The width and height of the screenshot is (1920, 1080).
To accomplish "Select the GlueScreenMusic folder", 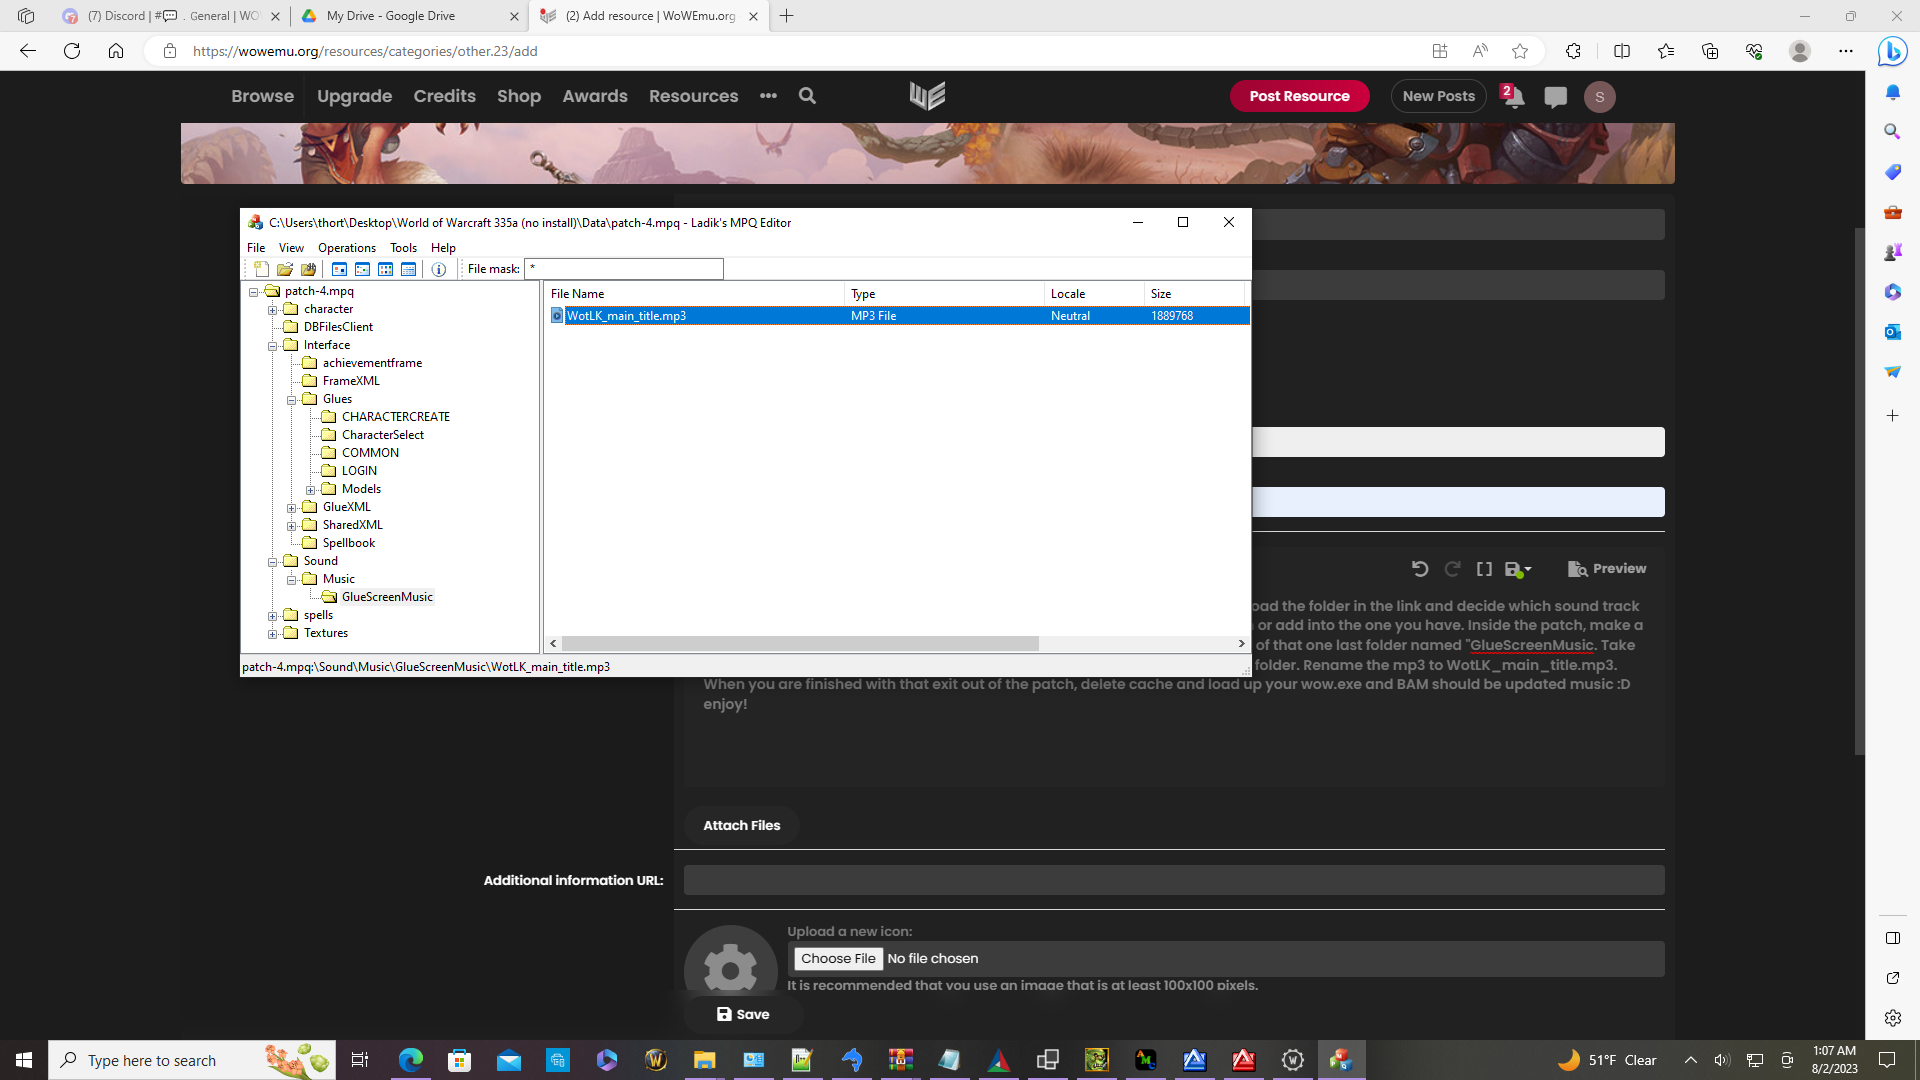I will [387, 597].
